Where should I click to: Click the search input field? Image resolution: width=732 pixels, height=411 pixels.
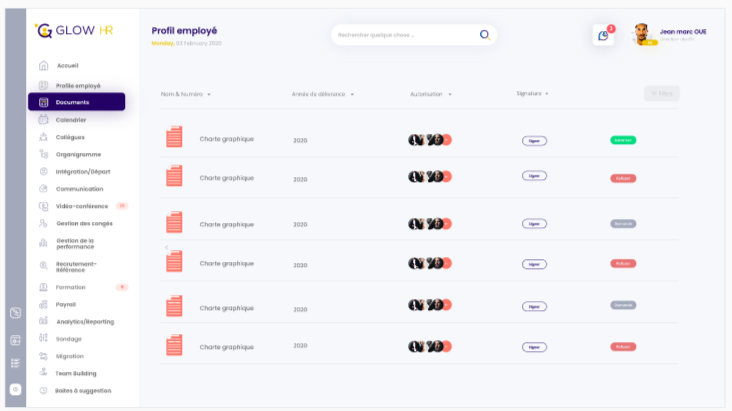pyautogui.click(x=405, y=35)
